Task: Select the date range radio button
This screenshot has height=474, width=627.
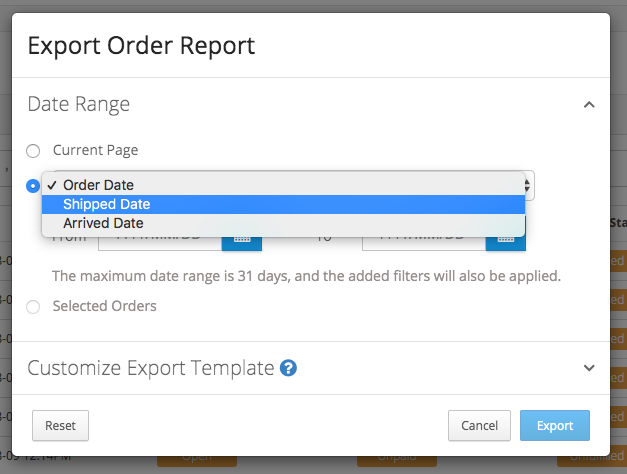Action: pos(33,186)
